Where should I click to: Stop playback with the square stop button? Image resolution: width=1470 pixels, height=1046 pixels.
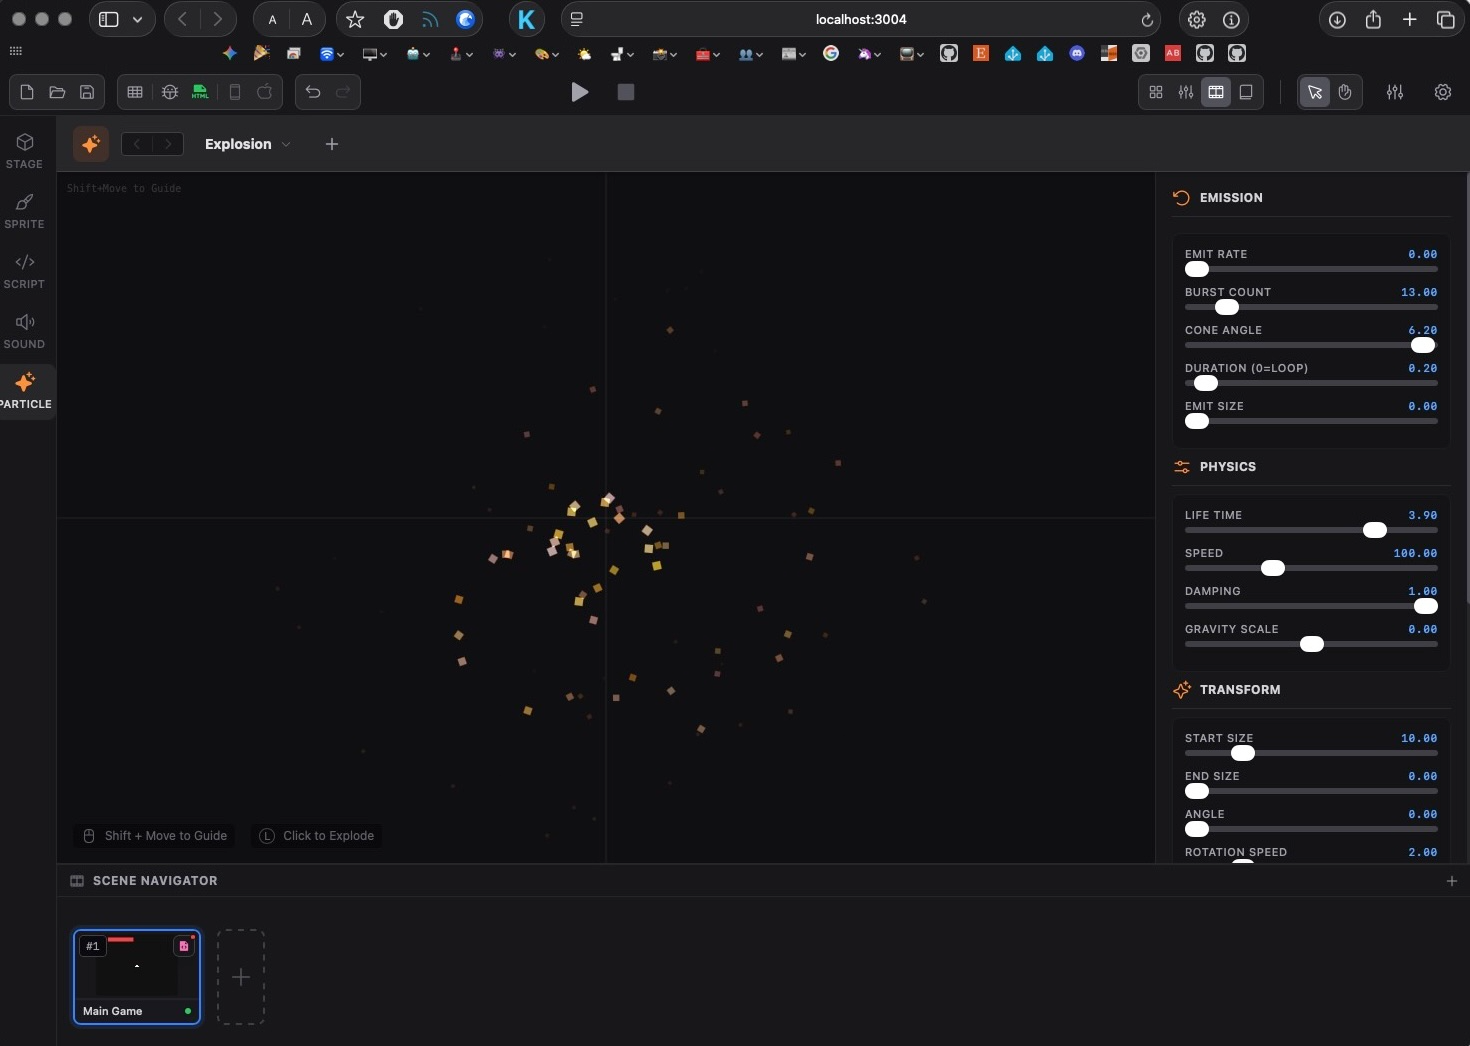(626, 92)
